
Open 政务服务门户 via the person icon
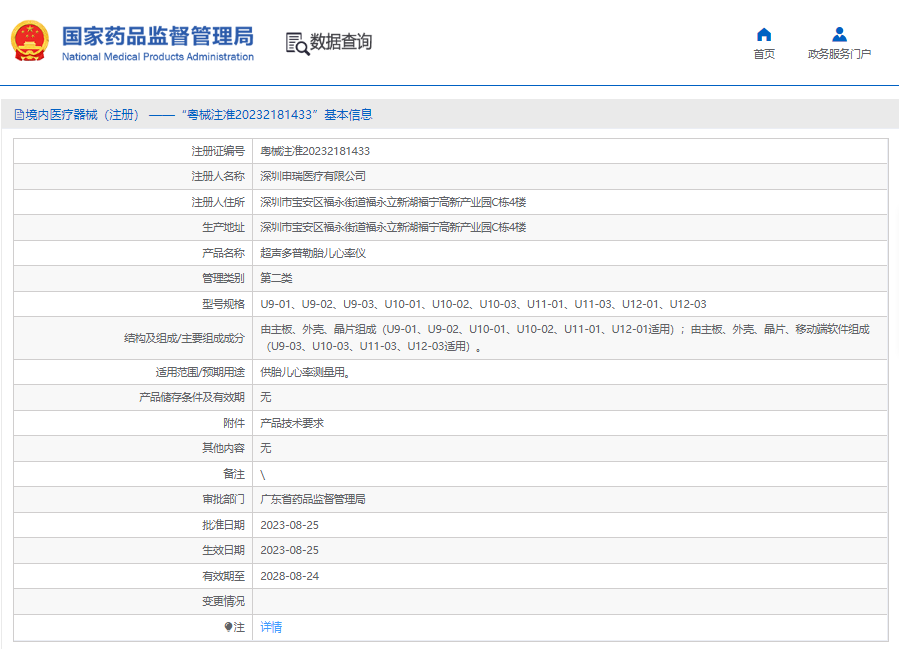(x=839, y=34)
